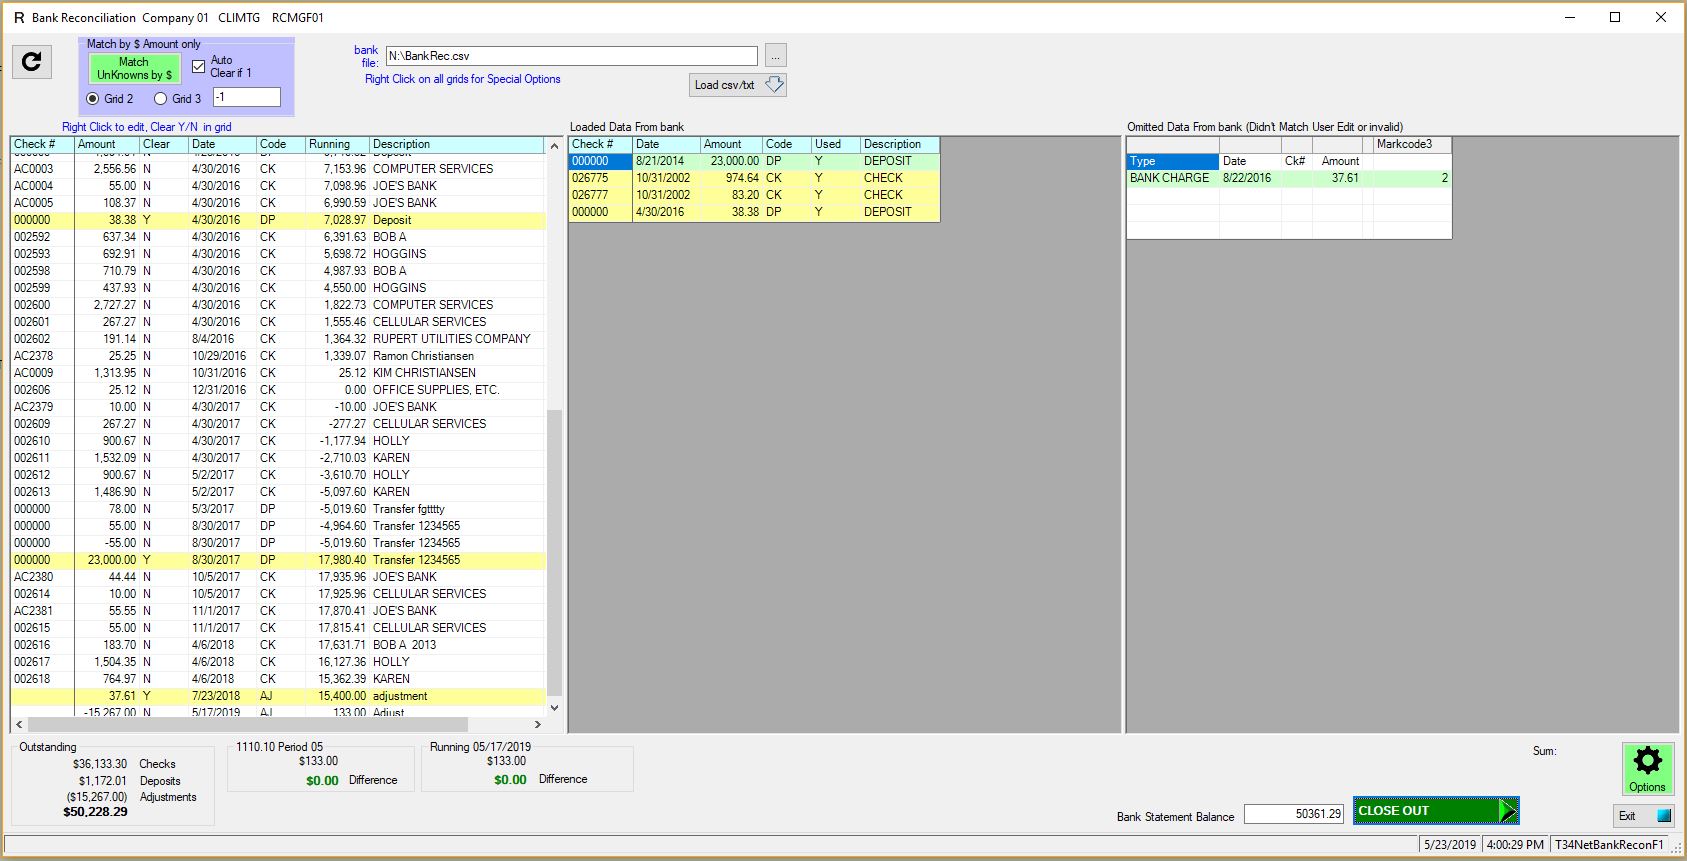
Task: Select row 002616 BOB A 2013
Action: 278,645
